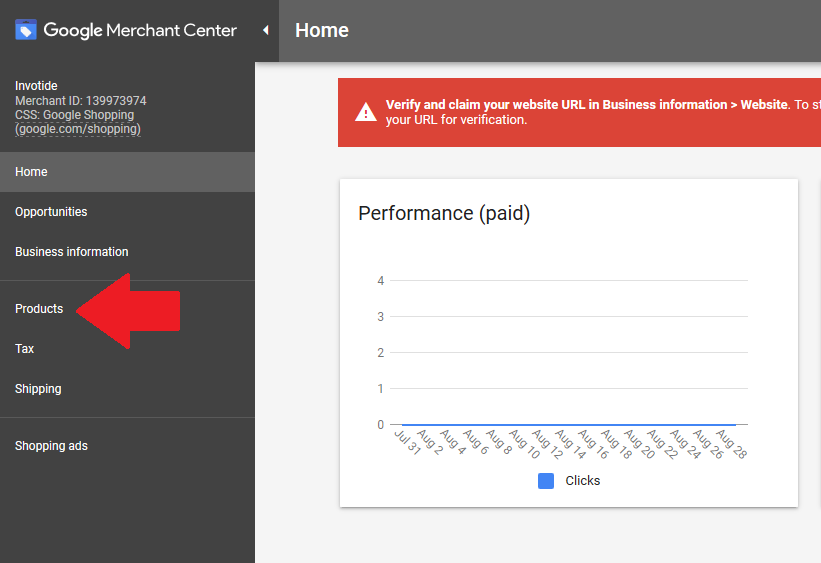The height and width of the screenshot is (563, 821).
Task: Click the warning triangle icon in the red banner
Action: click(x=366, y=112)
